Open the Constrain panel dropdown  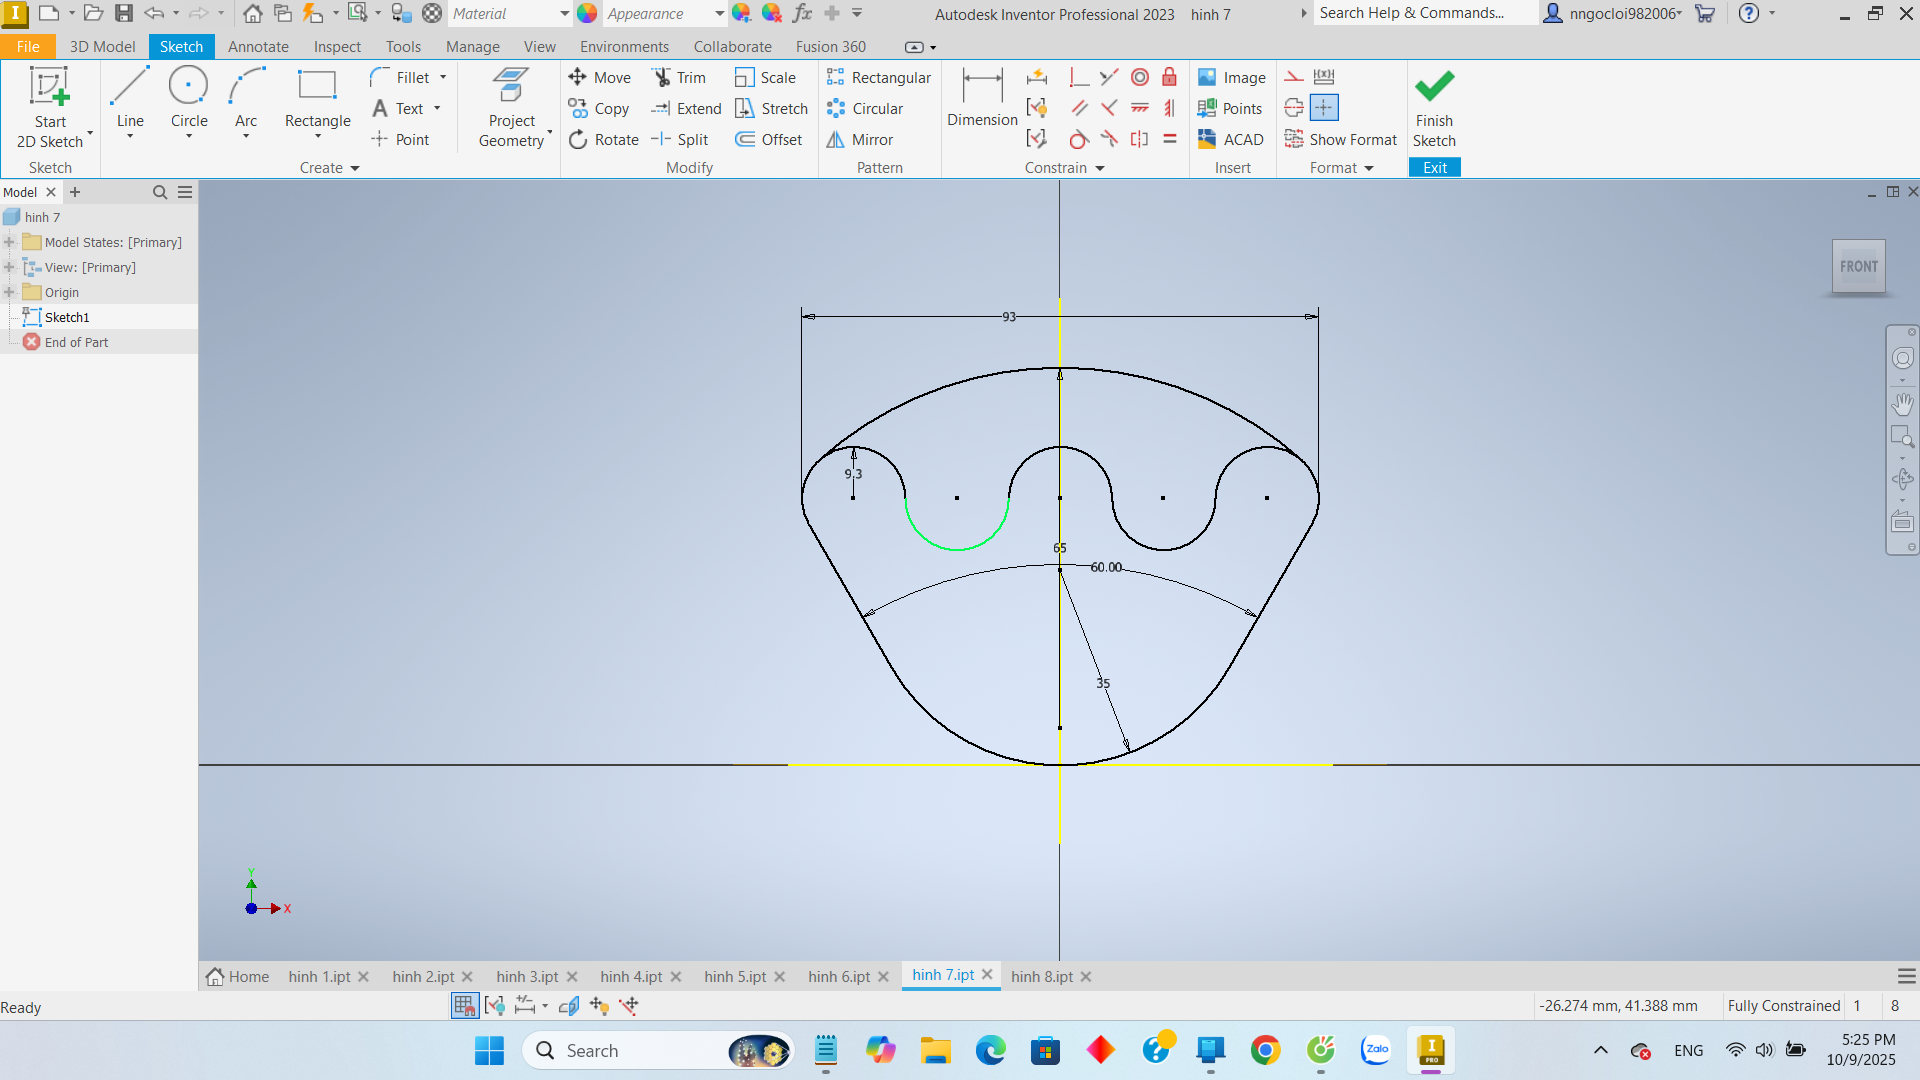[x=1100, y=168]
